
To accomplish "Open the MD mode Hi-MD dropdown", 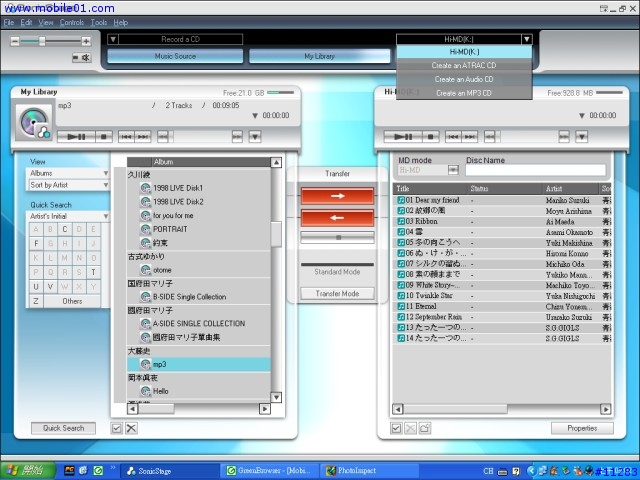I will (453, 170).
